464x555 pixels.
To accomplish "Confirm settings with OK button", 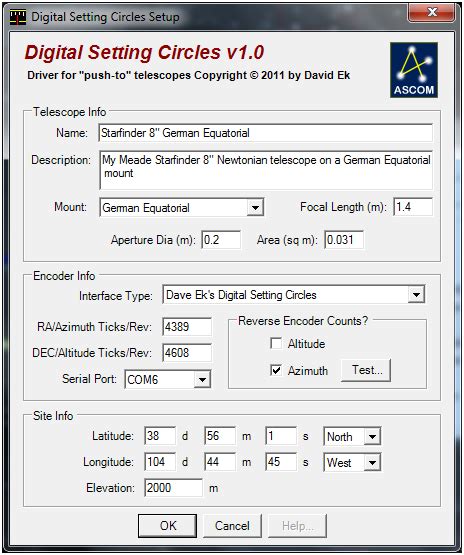I will pyautogui.click(x=167, y=526).
